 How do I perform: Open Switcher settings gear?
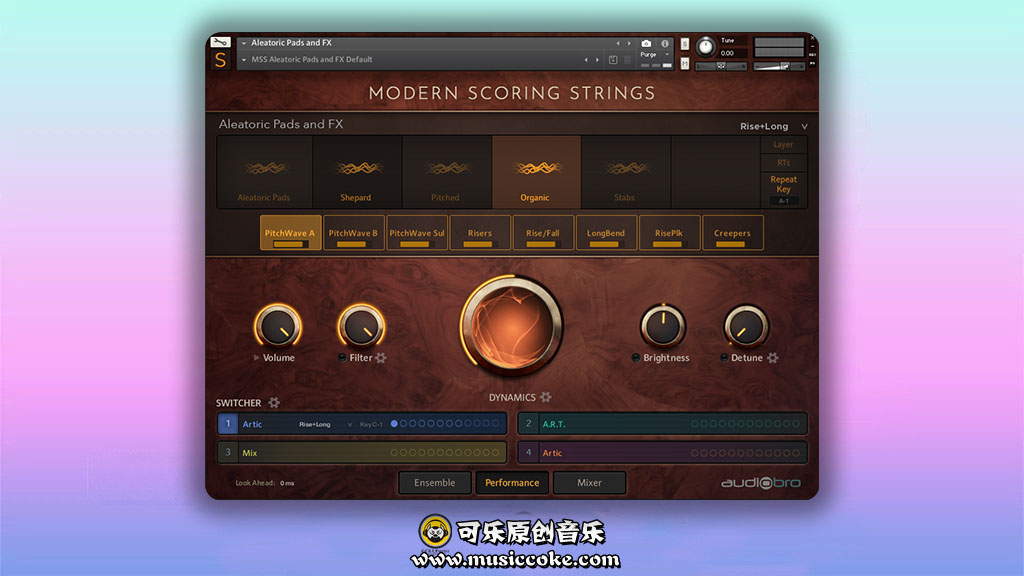274,403
